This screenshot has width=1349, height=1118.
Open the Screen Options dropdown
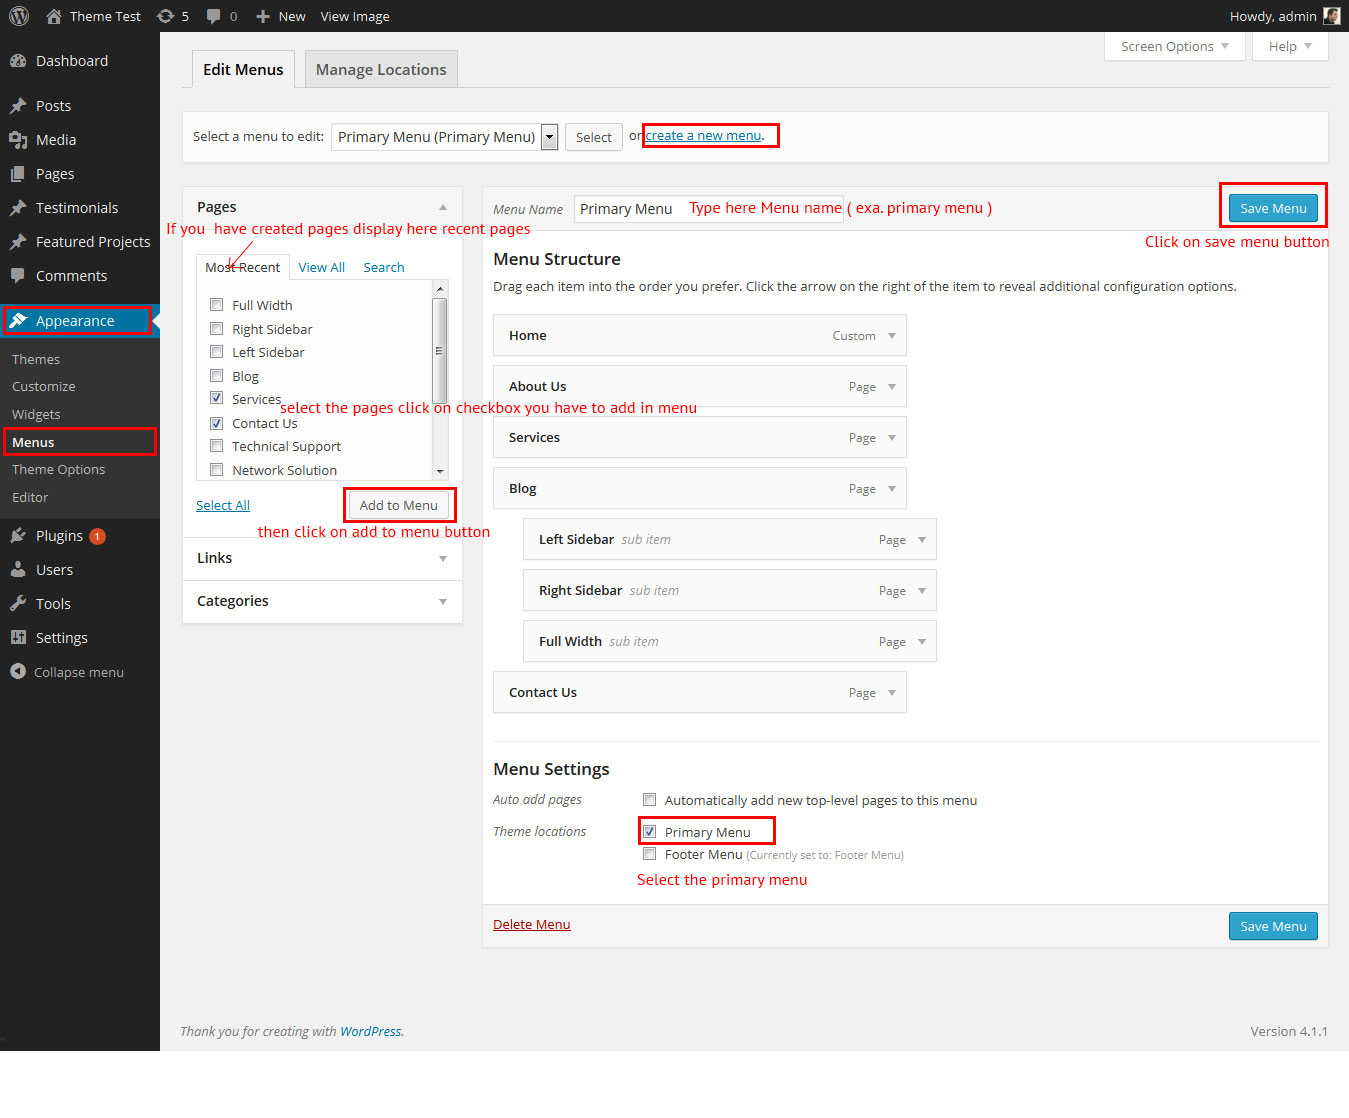(x=1174, y=46)
